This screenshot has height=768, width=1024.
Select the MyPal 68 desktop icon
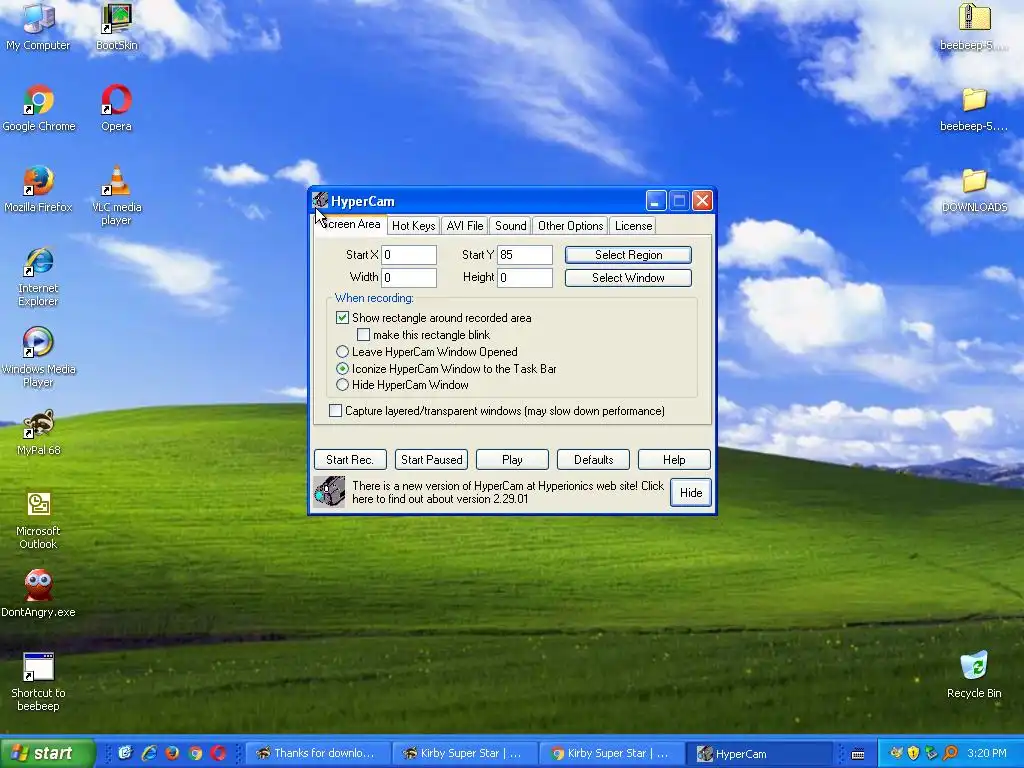click(x=39, y=432)
